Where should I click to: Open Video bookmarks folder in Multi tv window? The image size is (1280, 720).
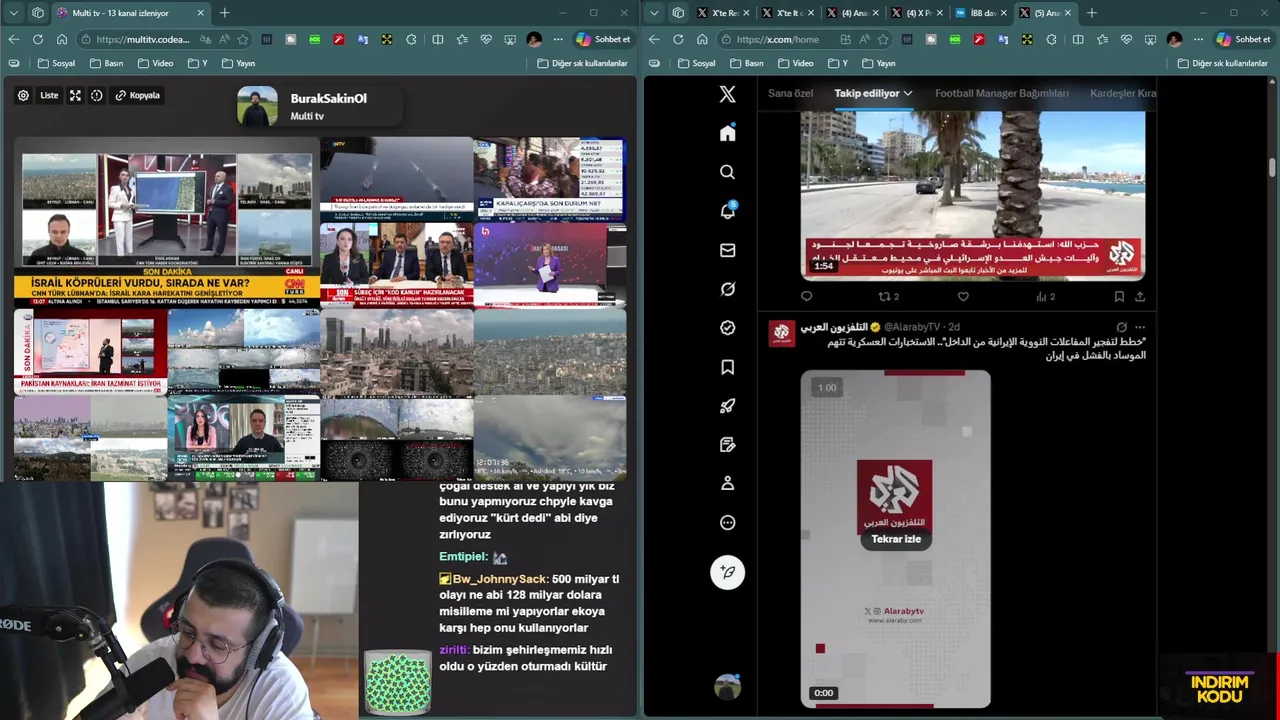coord(155,63)
